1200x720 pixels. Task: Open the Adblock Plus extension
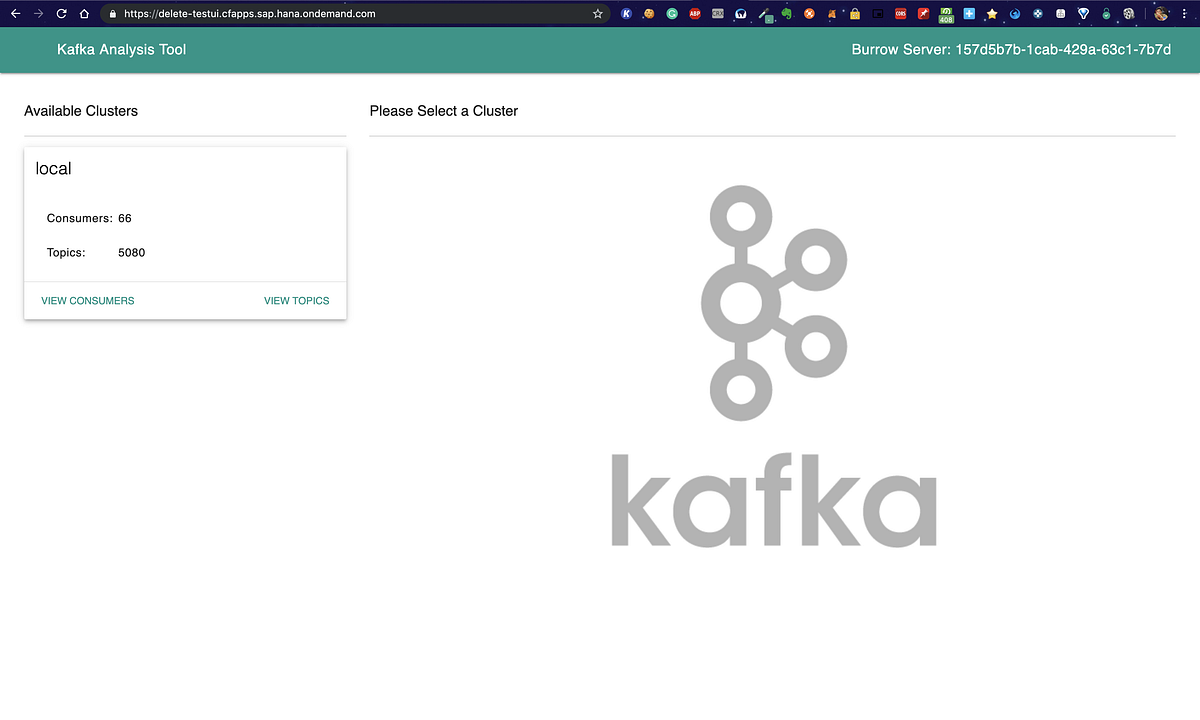click(x=694, y=14)
